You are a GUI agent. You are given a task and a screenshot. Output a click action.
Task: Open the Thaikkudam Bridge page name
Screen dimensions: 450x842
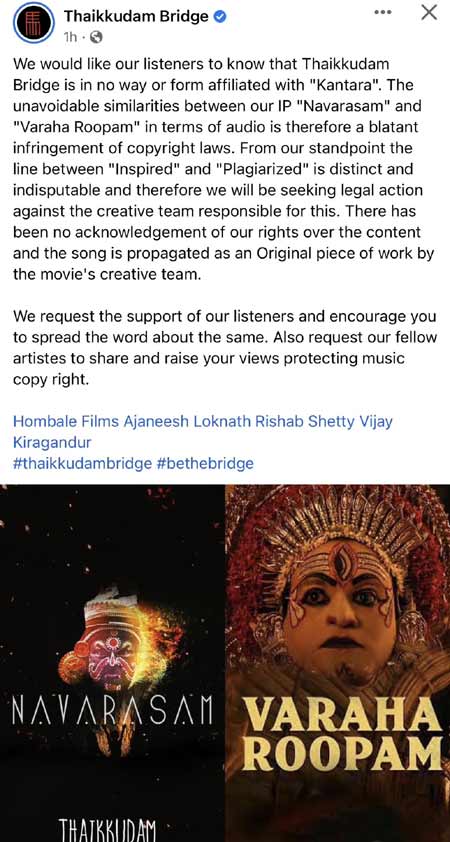pyautogui.click(x=136, y=17)
